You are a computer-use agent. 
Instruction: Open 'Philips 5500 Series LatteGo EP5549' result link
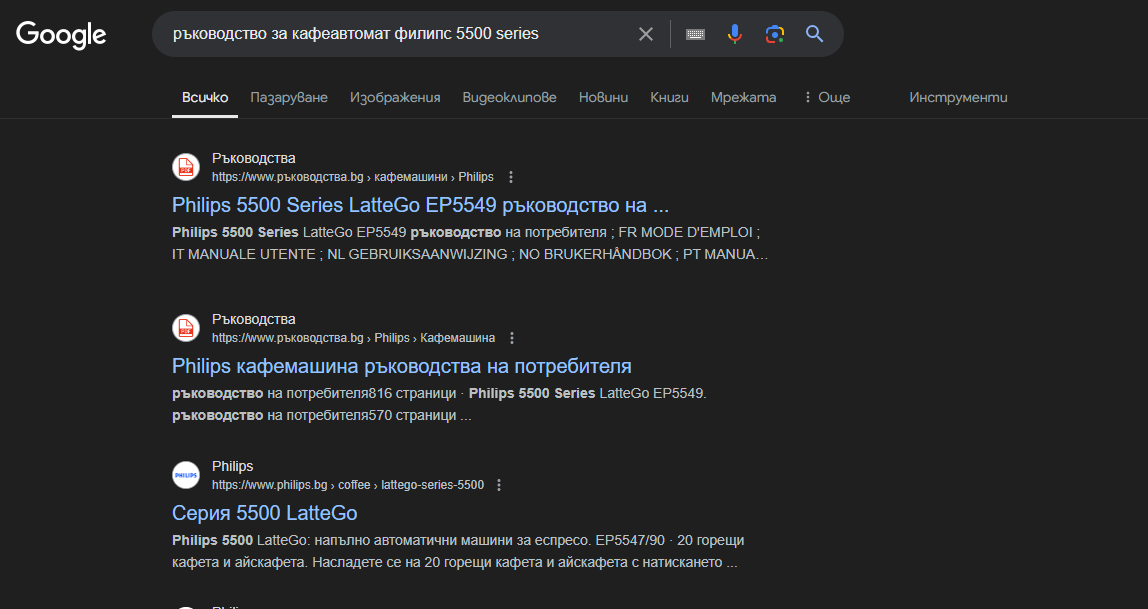420,205
